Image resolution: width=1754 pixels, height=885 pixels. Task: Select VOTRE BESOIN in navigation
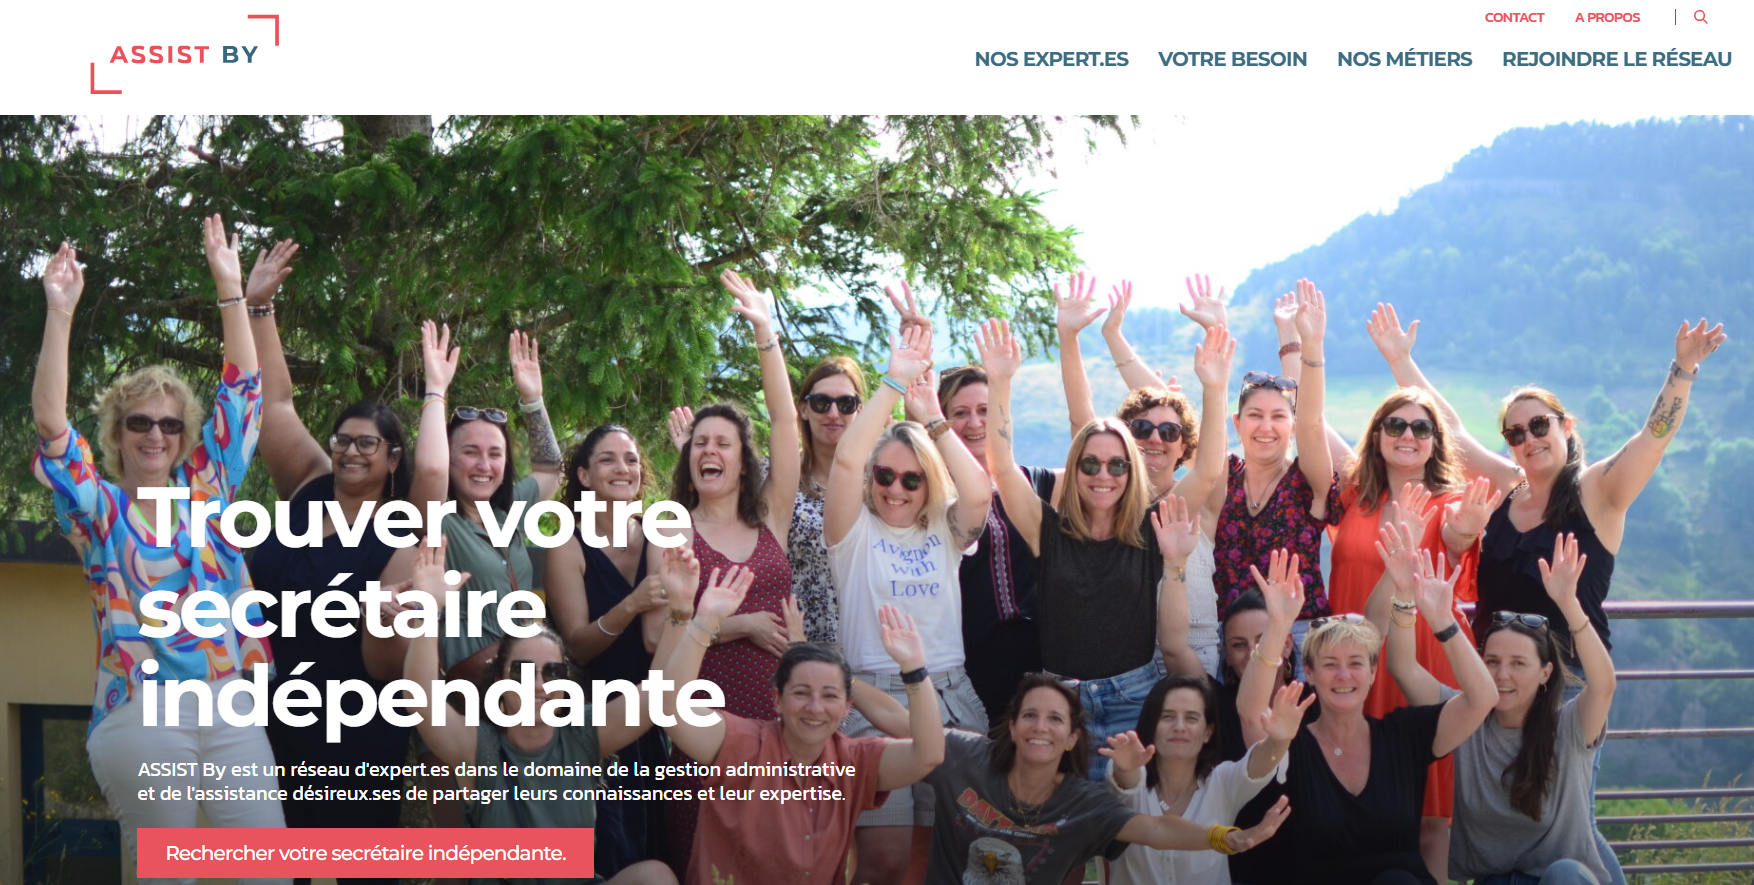coord(1232,59)
